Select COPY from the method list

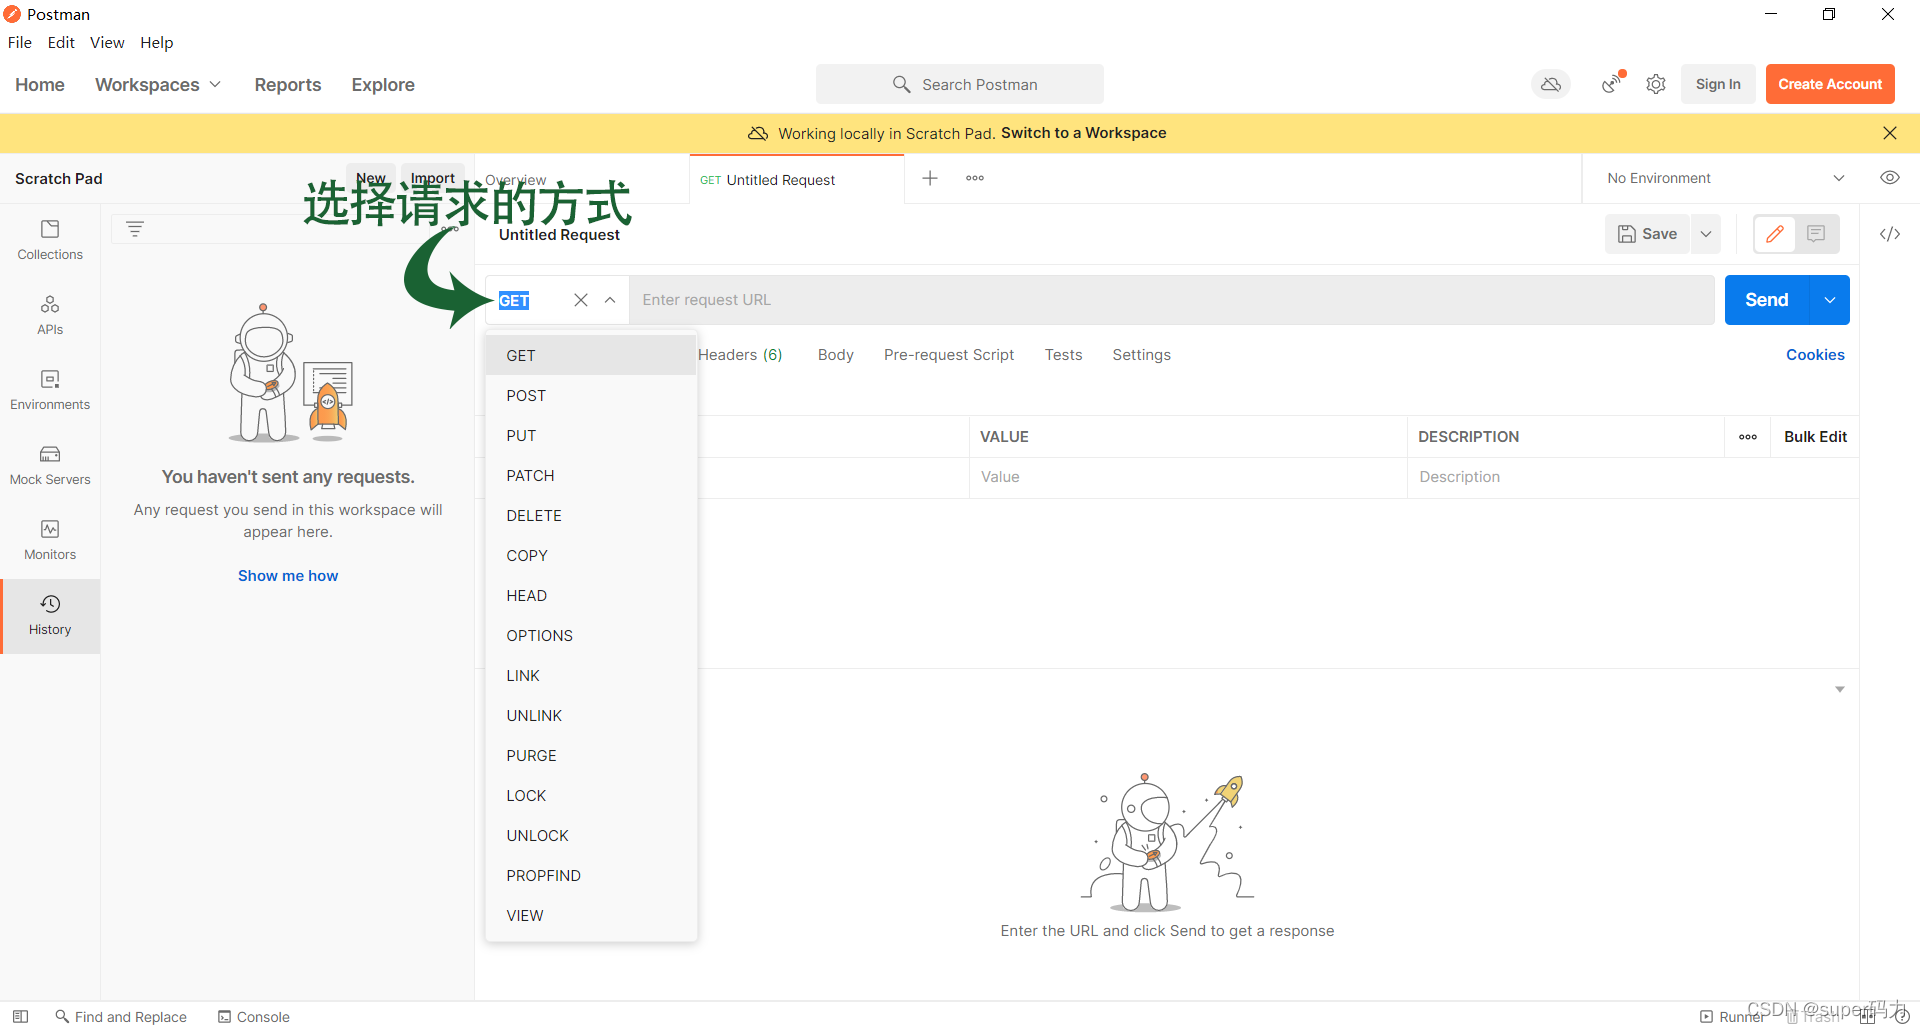click(591, 556)
